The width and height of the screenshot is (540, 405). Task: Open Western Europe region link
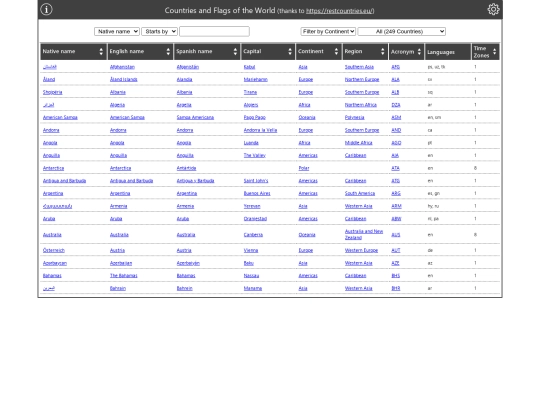361,250
